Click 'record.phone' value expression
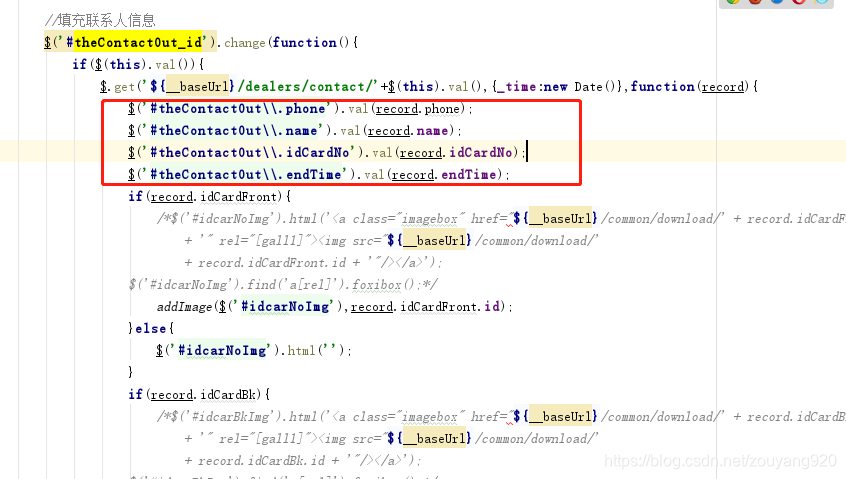846x479 pixels. pyautogui.click(x=418, y=109)
